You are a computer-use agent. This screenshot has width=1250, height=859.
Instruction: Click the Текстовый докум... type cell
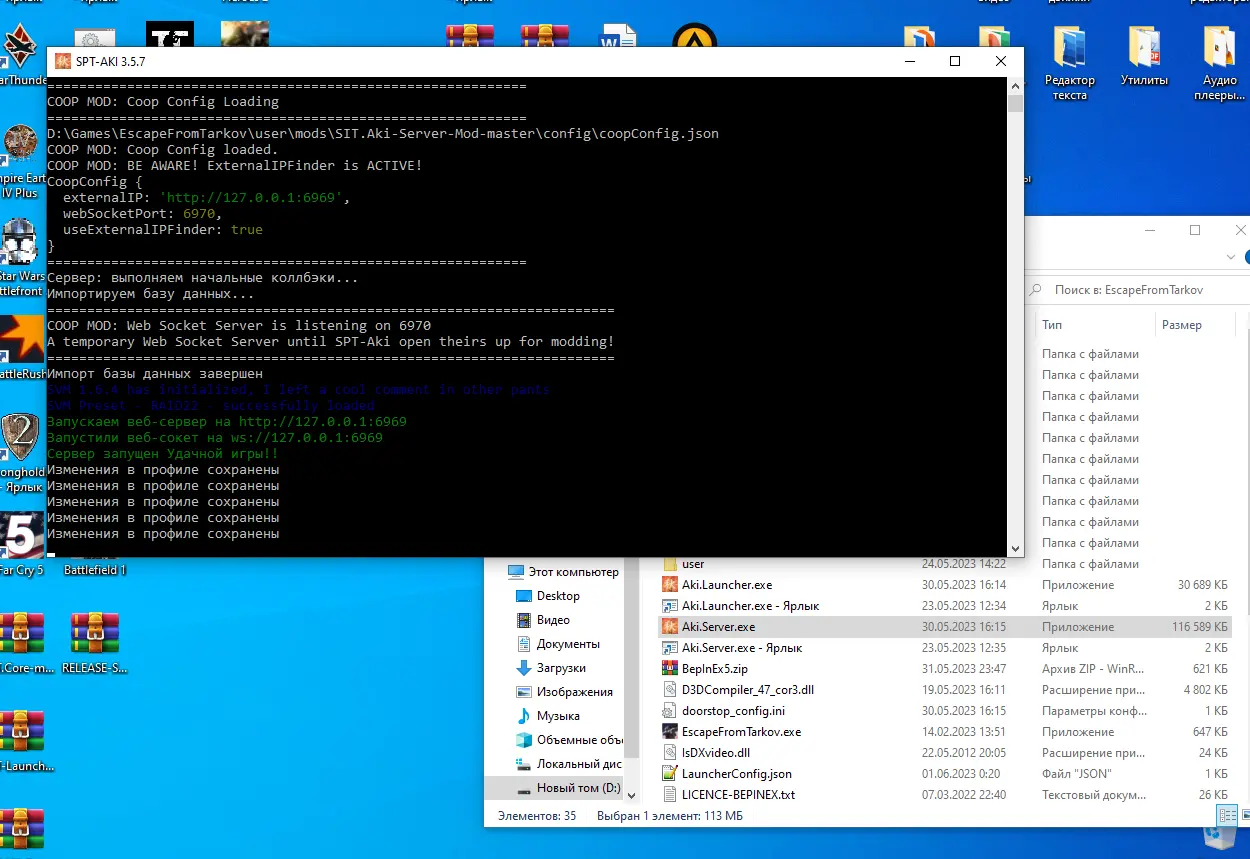(x=1094, y=795)
